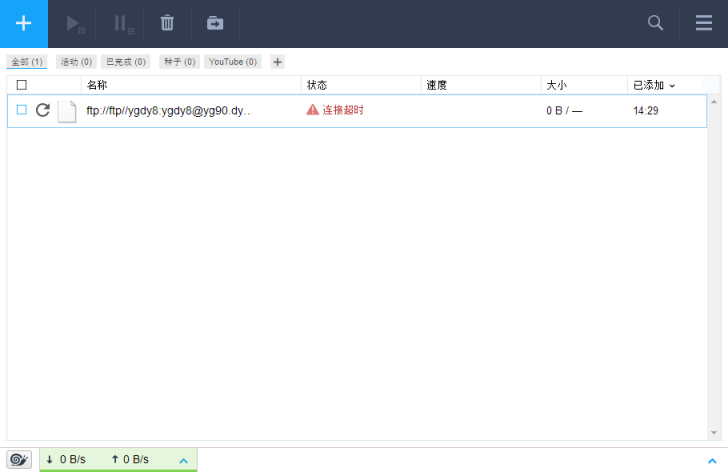Select the YouTube (0) tab
Image resolution: width=728 pixels, height=472 pixels.
[233, 62]
